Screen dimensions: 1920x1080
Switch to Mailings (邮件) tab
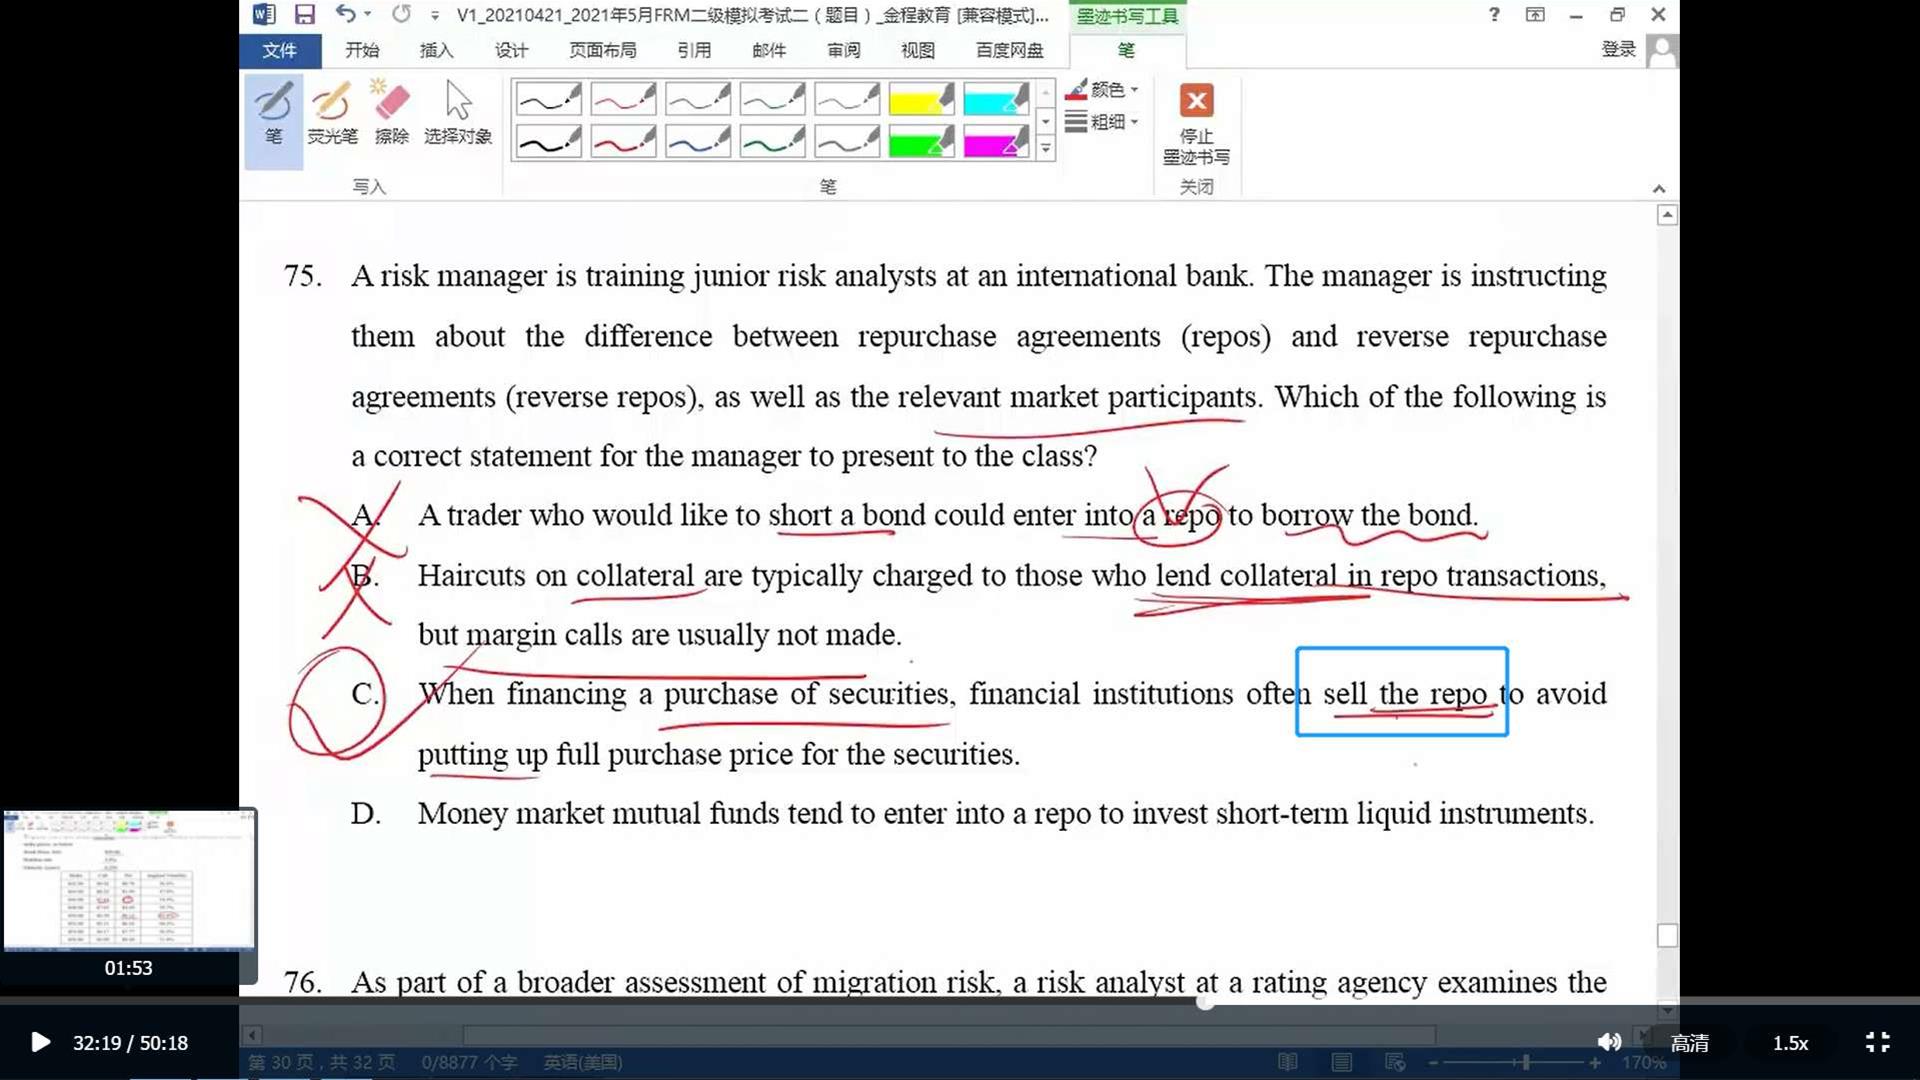click(769, 50)
